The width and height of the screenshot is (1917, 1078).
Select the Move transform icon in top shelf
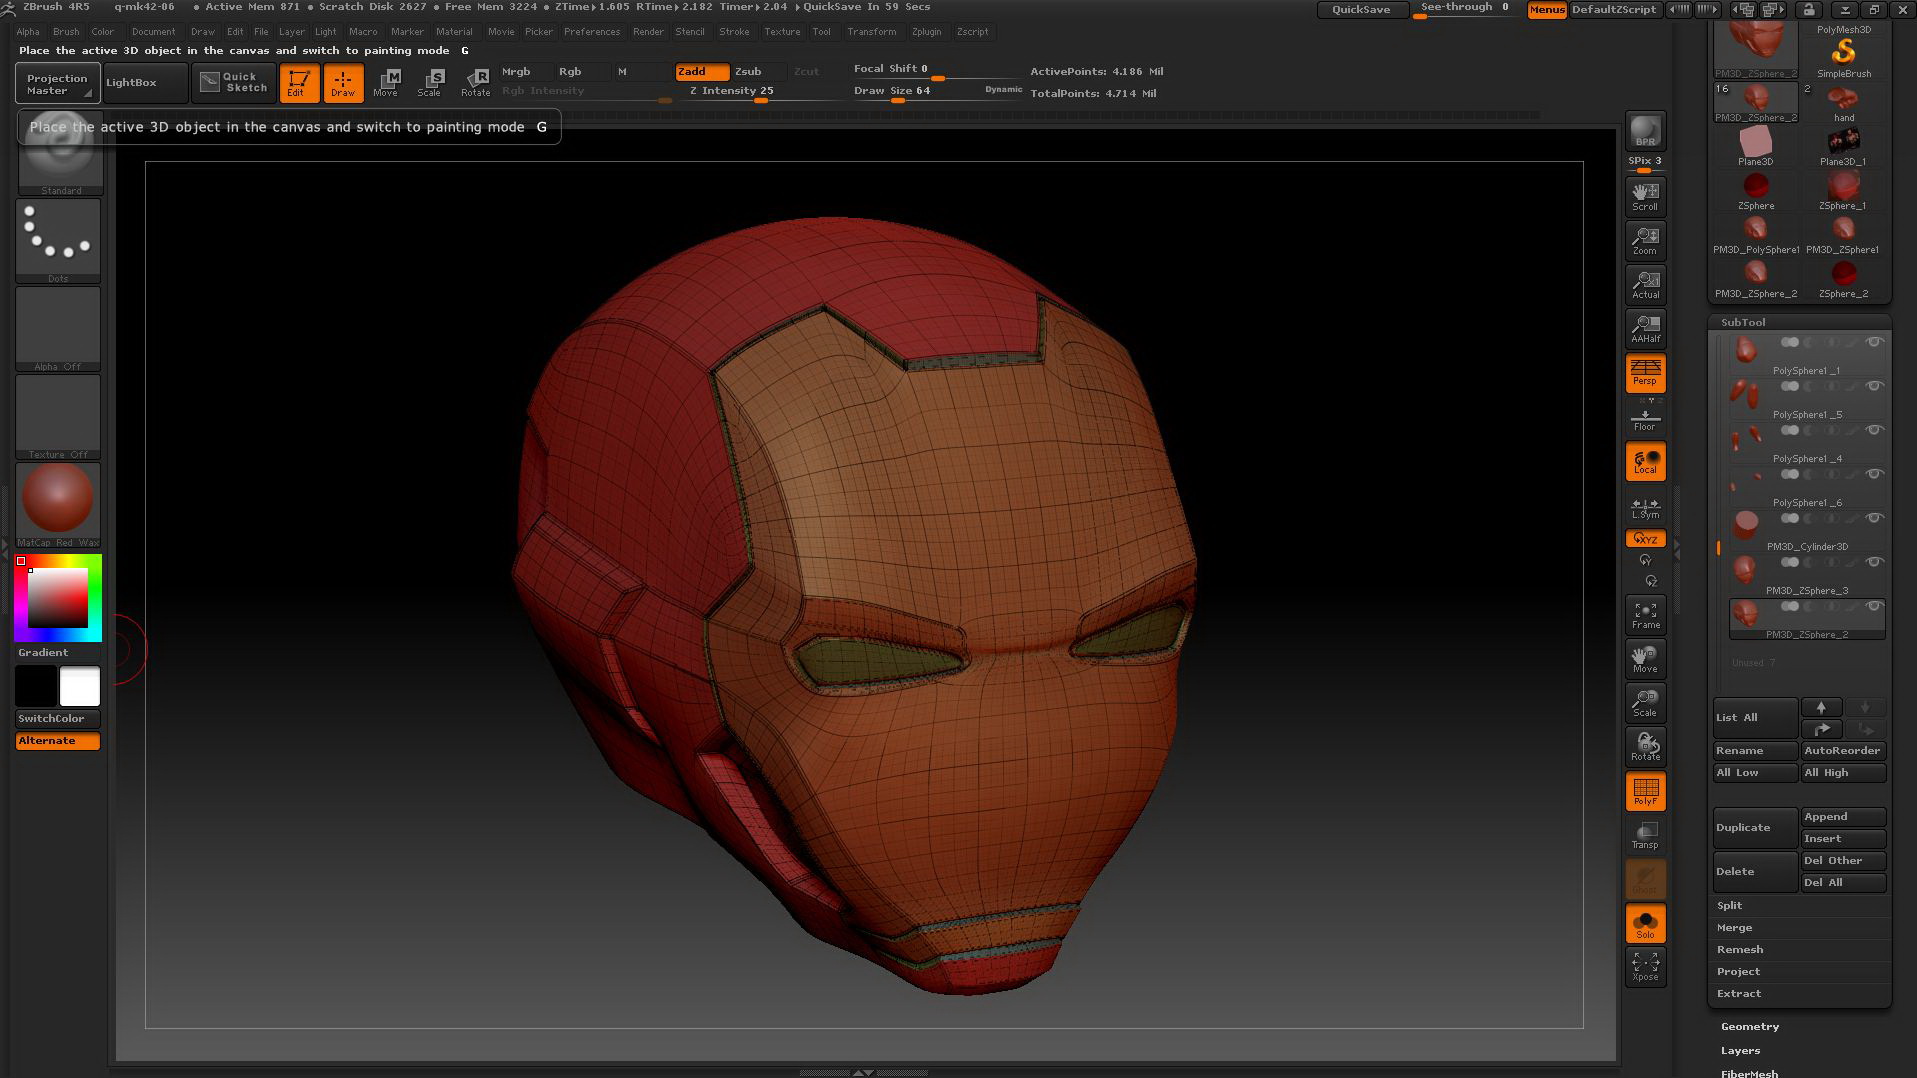(x=386, y=83)
